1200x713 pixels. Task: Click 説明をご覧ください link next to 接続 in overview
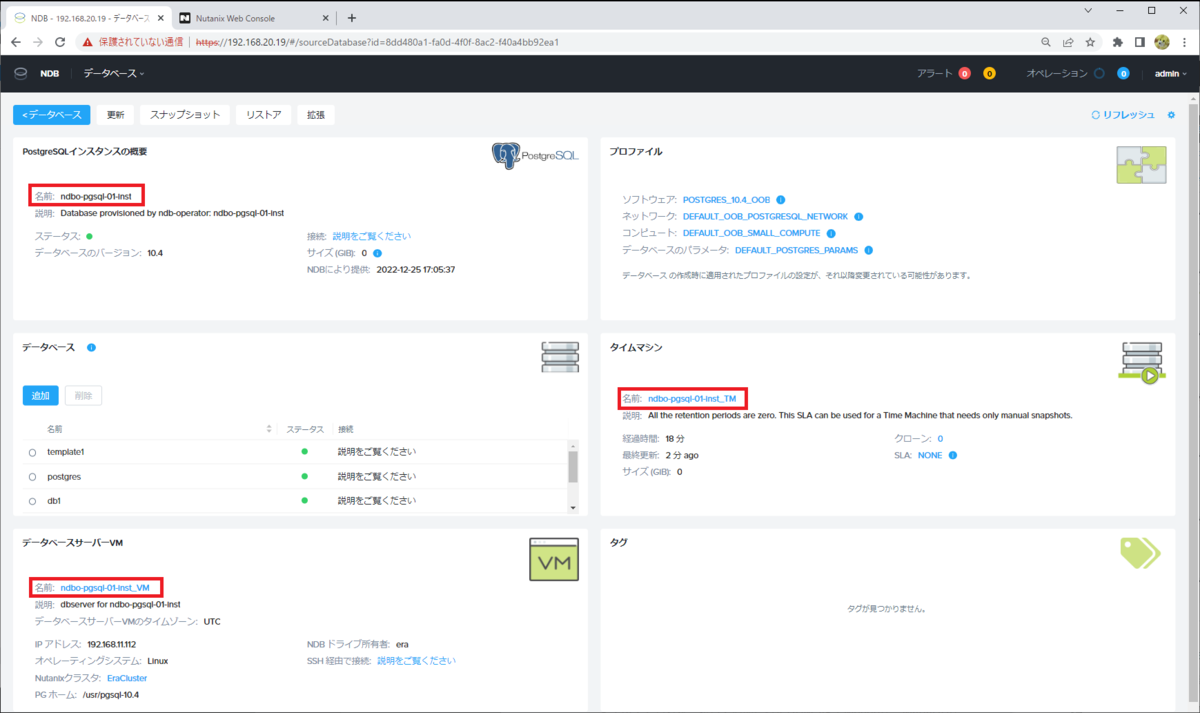click(371, 236)
